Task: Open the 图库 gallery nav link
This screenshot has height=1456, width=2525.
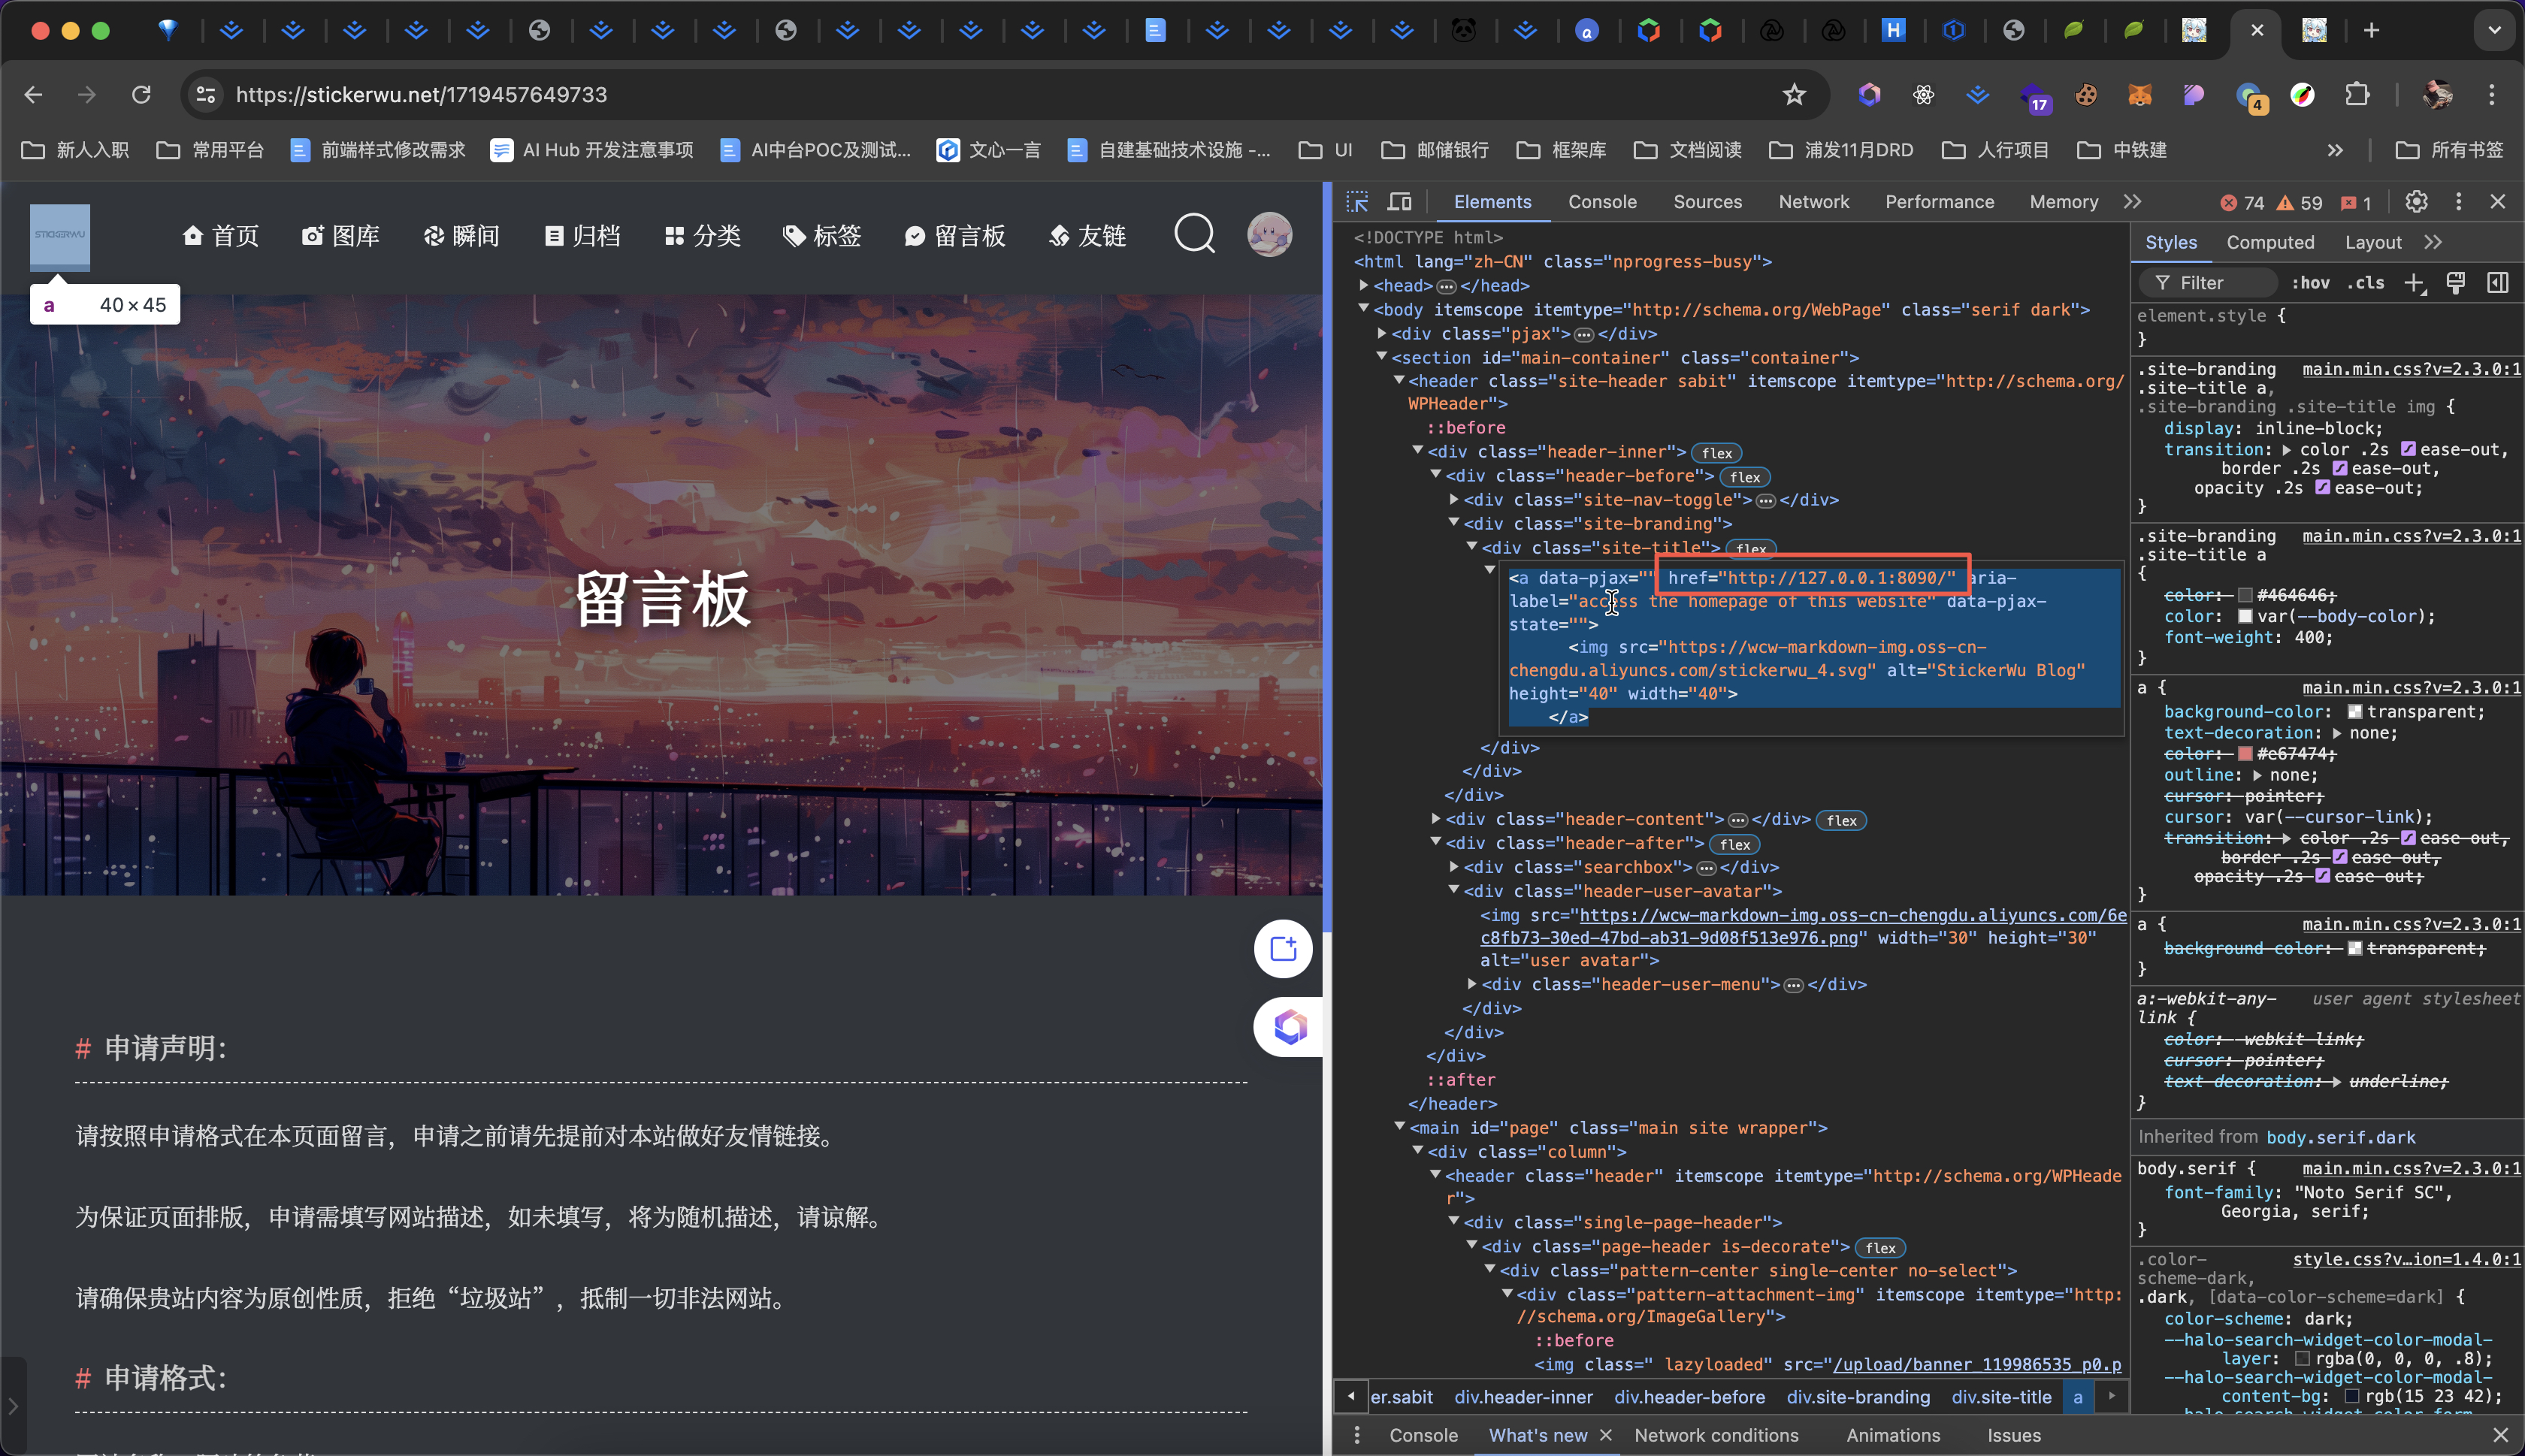Action: 340,235
